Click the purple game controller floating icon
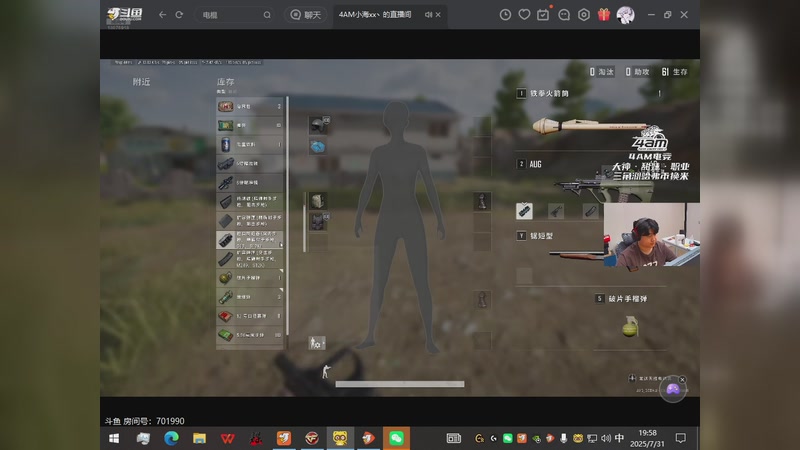This screenshot has height=450, width=800. point(673,389)
